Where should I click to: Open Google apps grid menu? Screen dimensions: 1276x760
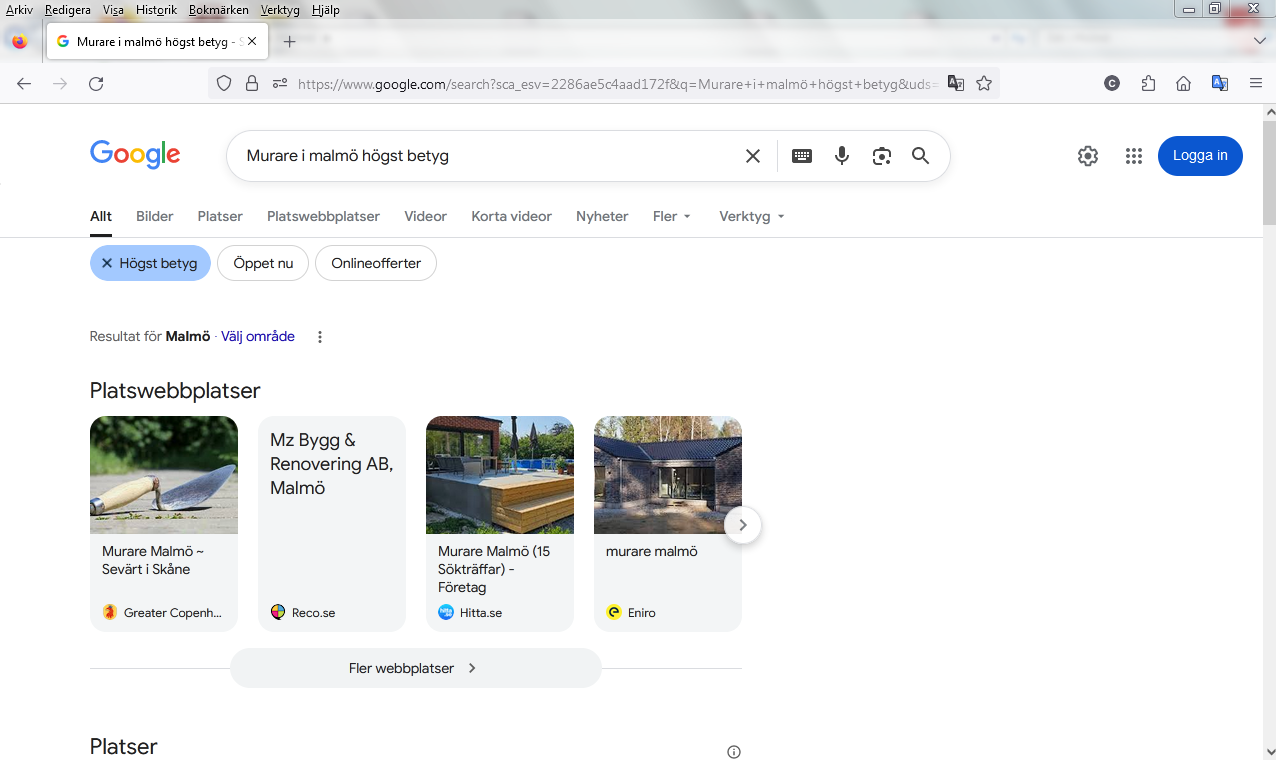pyautogui.click(x=1133, y=156)
